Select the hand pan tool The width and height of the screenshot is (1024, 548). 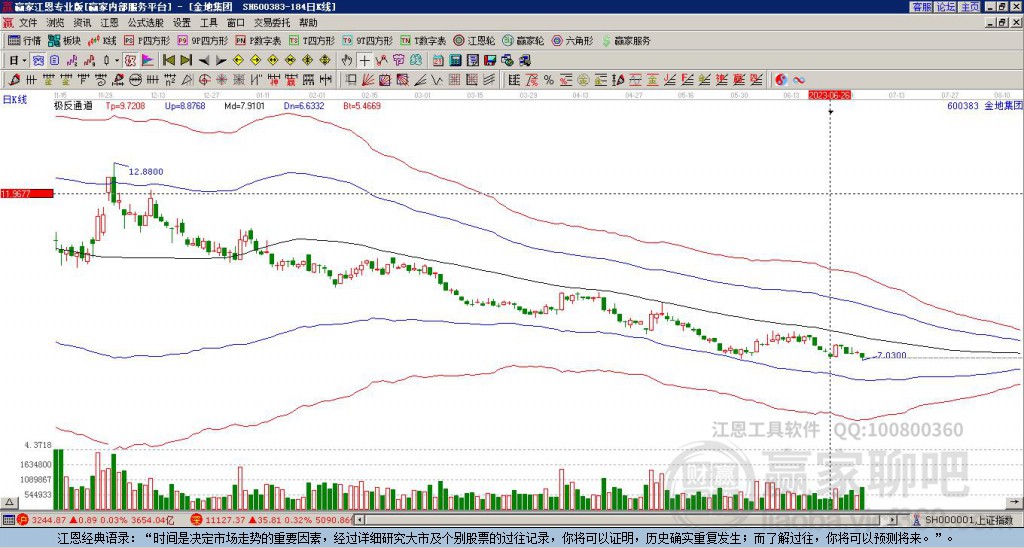click(347, 61)
